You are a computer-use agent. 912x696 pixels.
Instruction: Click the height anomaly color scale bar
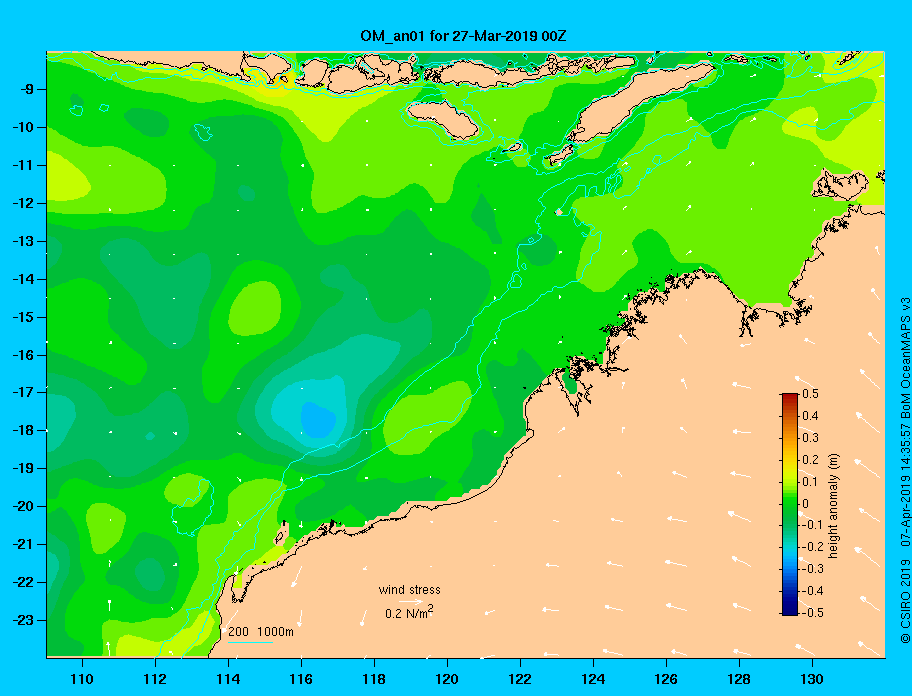pos(790,504)
